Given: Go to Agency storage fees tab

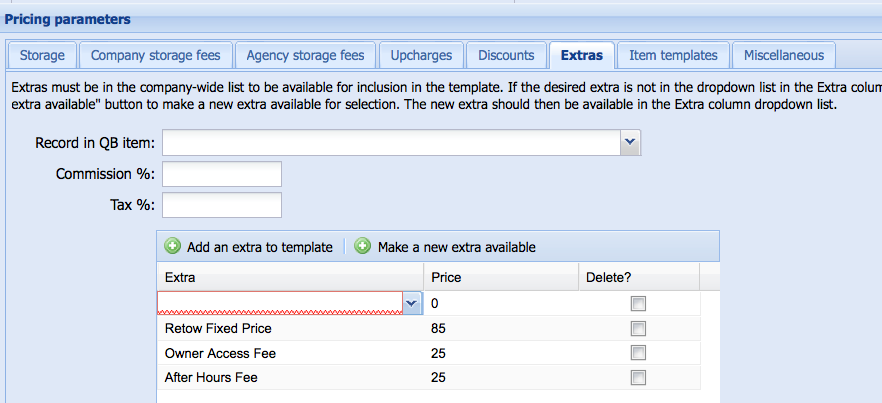Looking at the screenshot, I should tap(305, 56).
